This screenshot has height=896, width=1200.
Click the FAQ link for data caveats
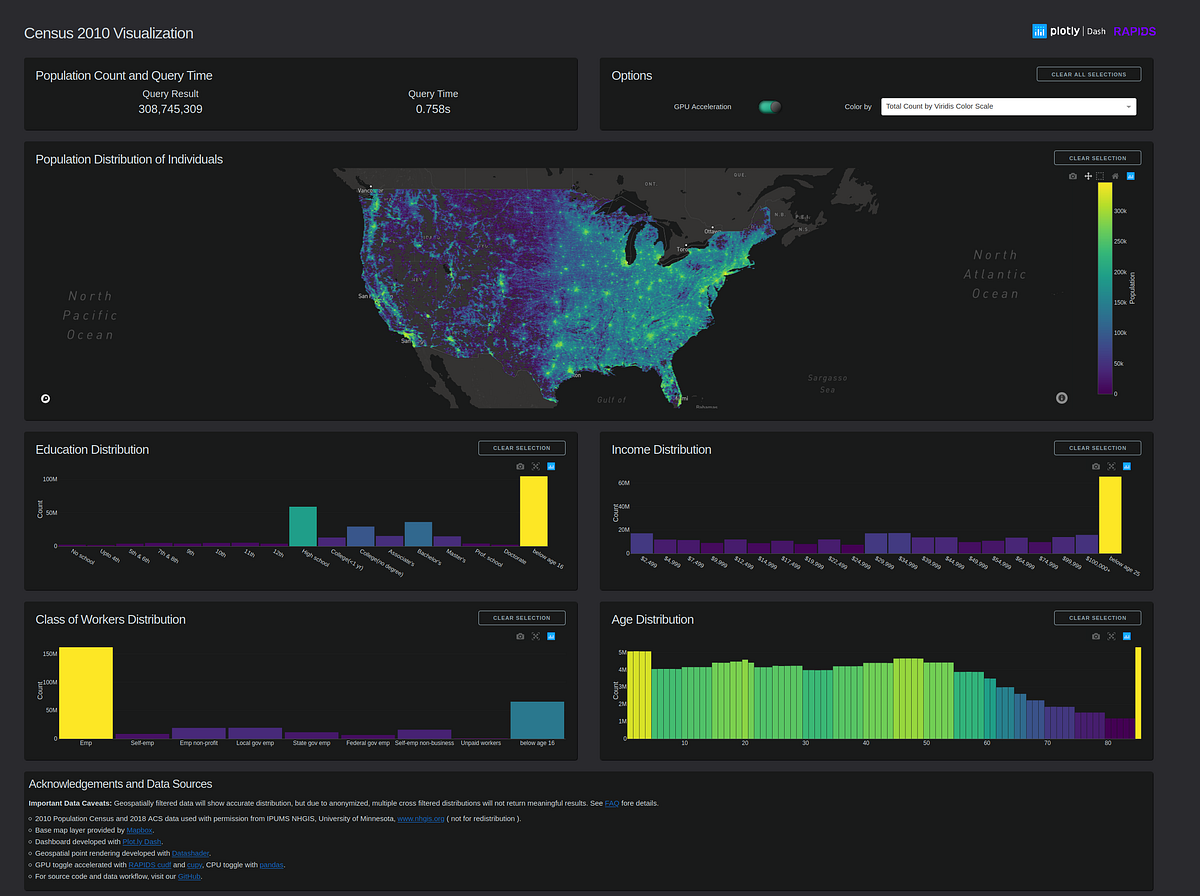tap(609, 802)
